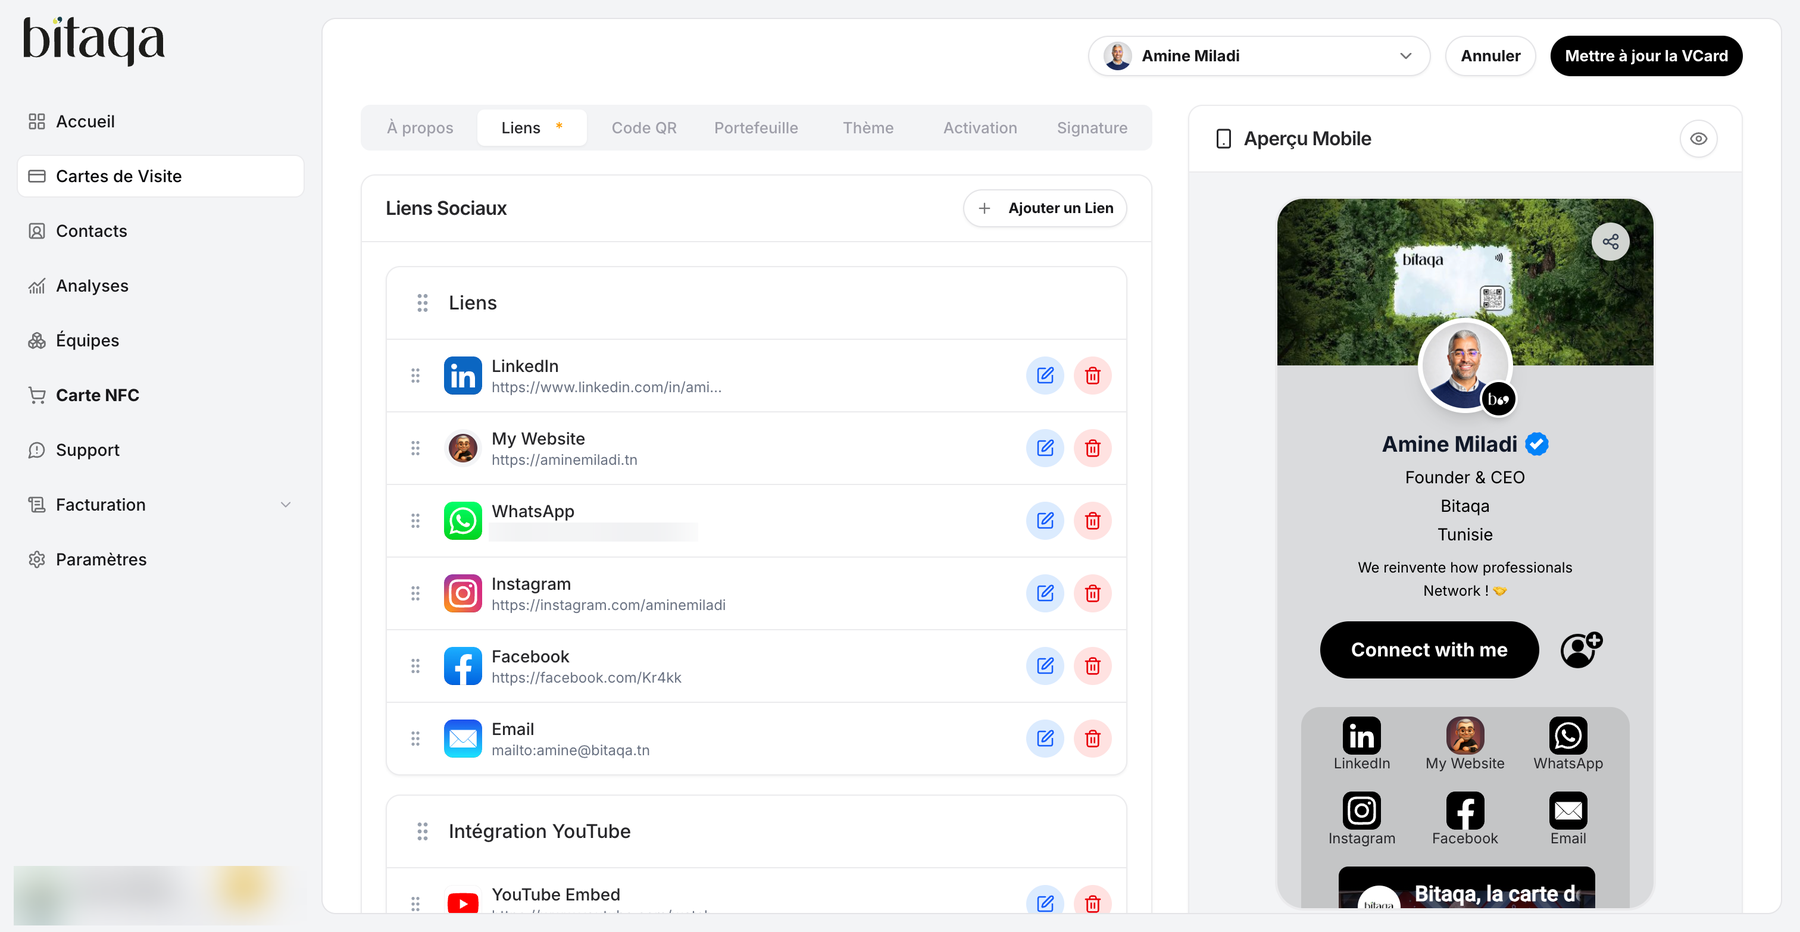The image size is (1800, 932).
Task: Delete the Email link
Action: click(x=1093, y=739)
